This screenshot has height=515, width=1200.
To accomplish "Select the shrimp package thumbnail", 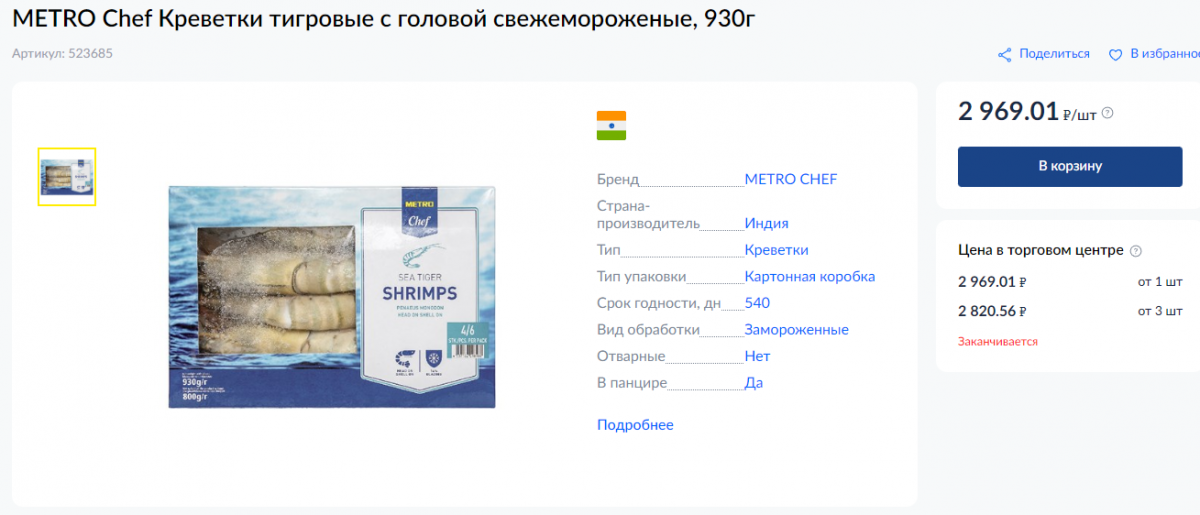I will (67, 177).
